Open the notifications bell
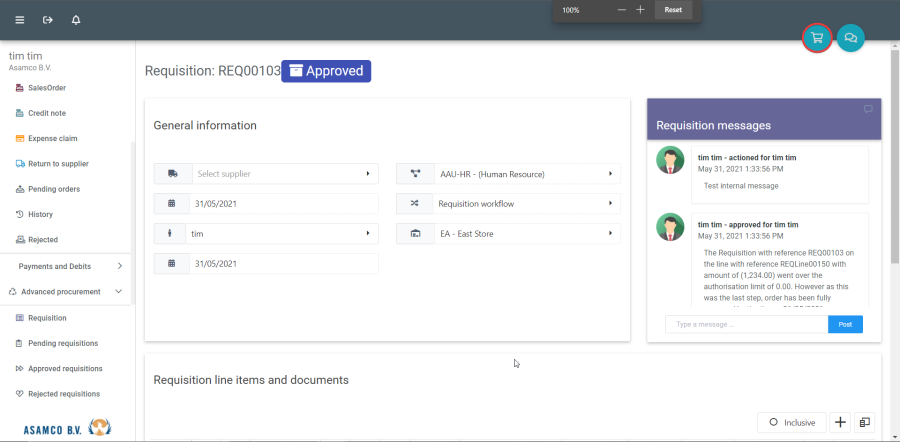The image size is (900, 442). tap(76, 20)
